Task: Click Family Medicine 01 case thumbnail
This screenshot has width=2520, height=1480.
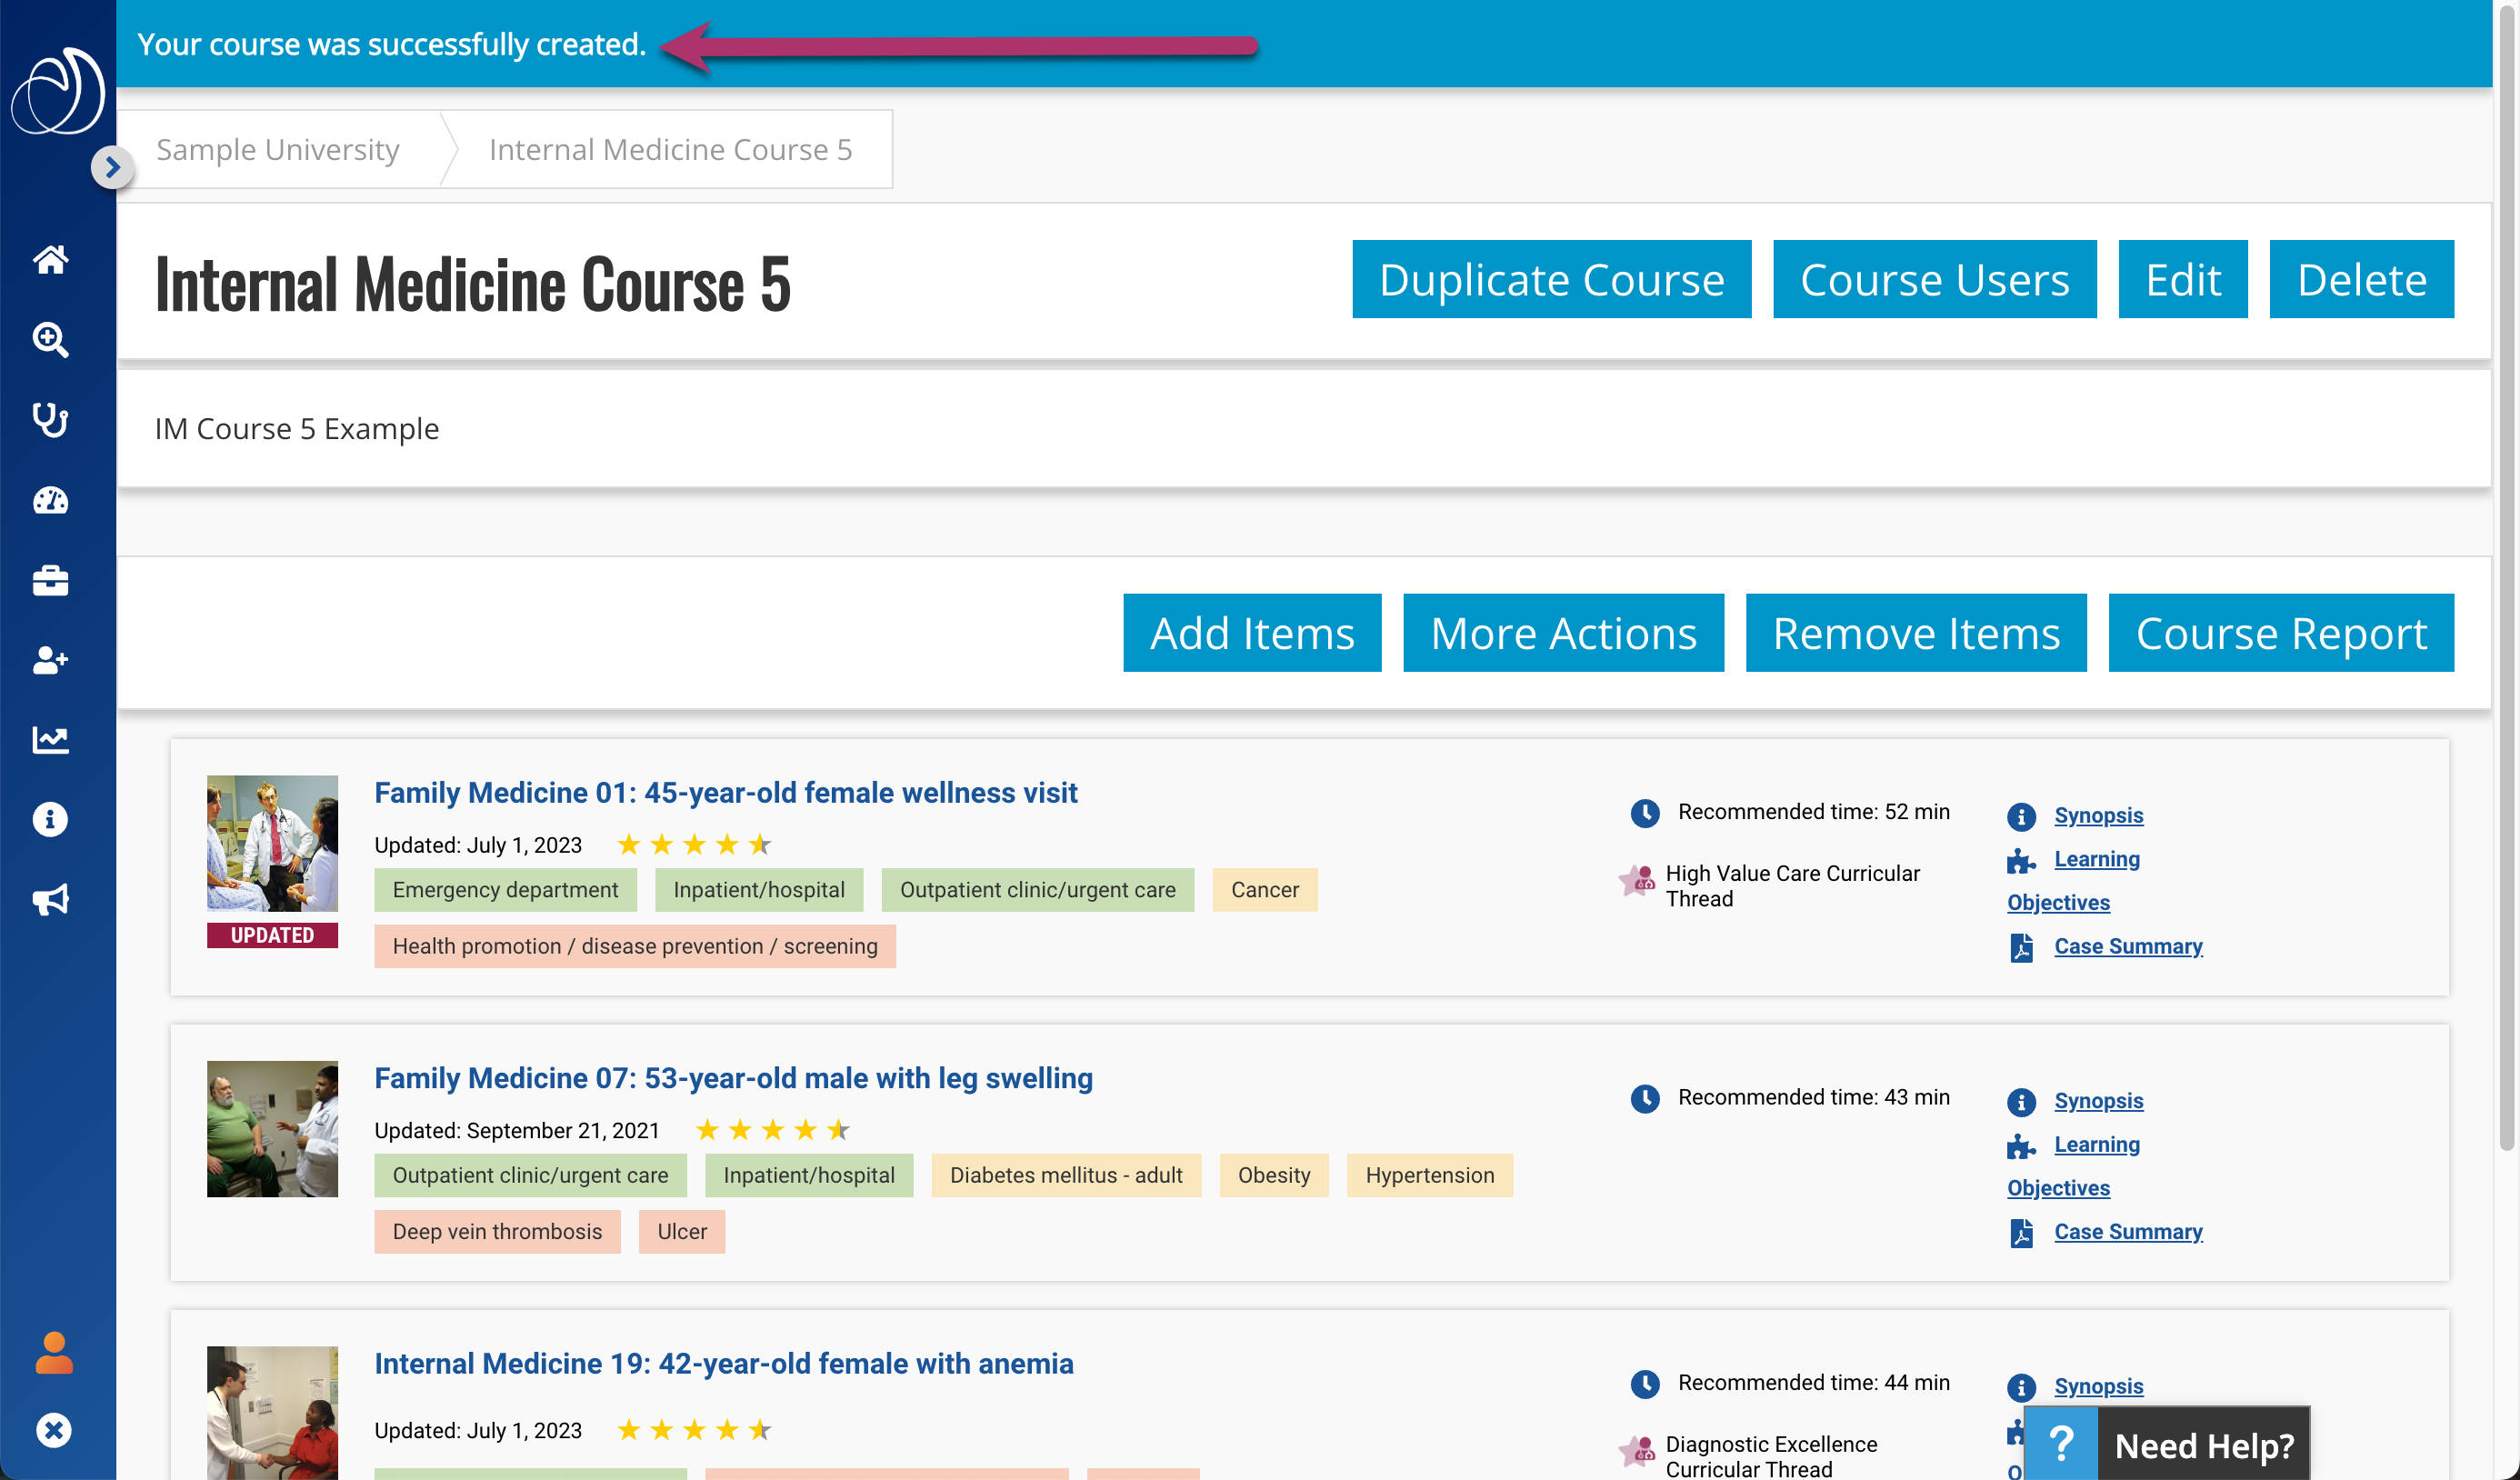Action: 272,843
